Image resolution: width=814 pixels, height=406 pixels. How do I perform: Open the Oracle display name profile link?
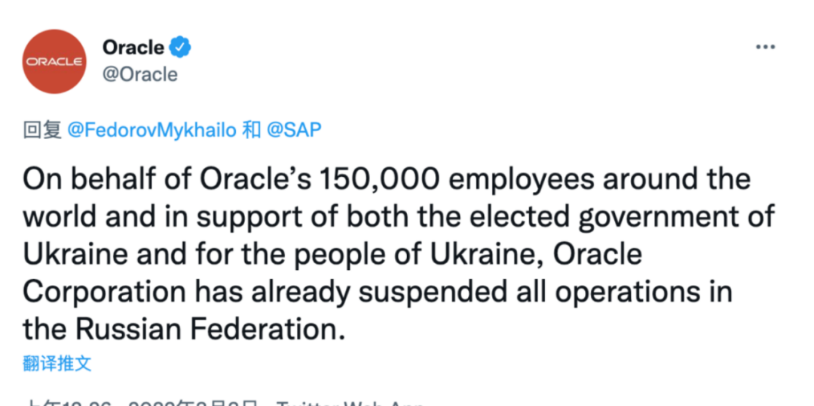point(133,47)
